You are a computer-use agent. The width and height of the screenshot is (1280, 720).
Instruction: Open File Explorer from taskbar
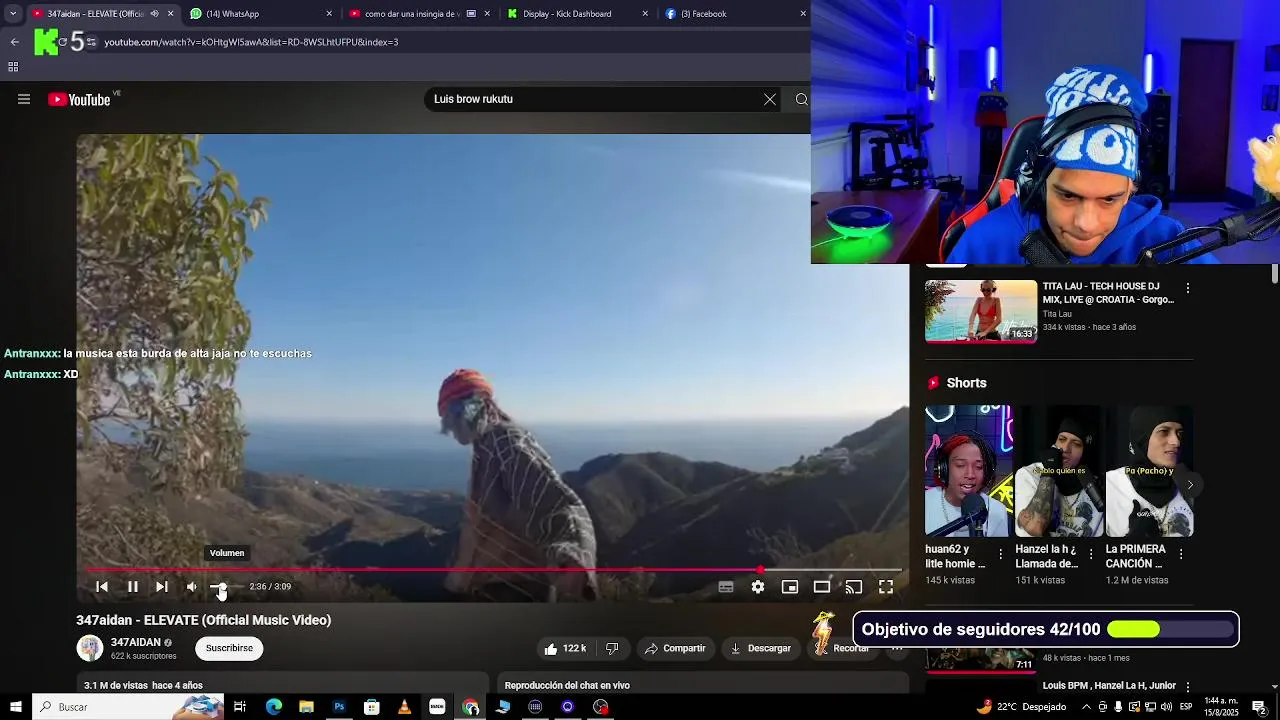pyautogui.click(x=306, y=707)
